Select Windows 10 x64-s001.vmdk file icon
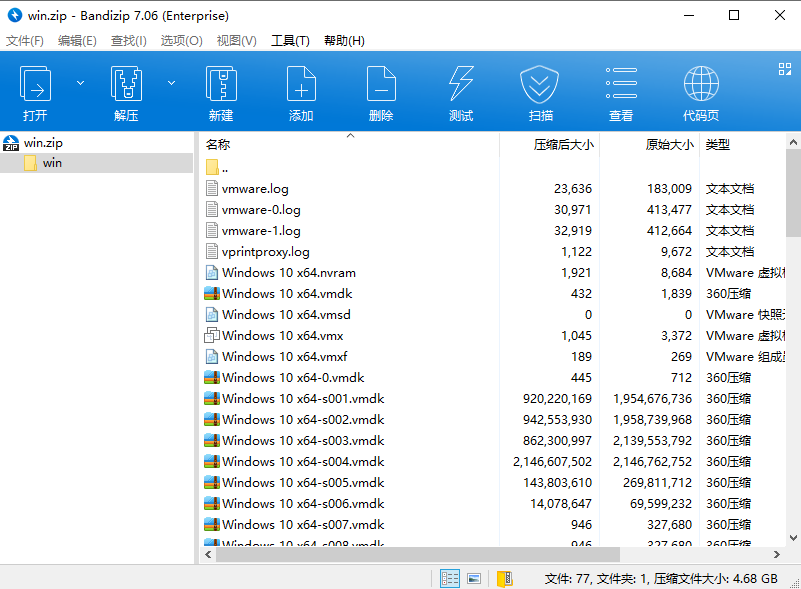 coord(211,398)
